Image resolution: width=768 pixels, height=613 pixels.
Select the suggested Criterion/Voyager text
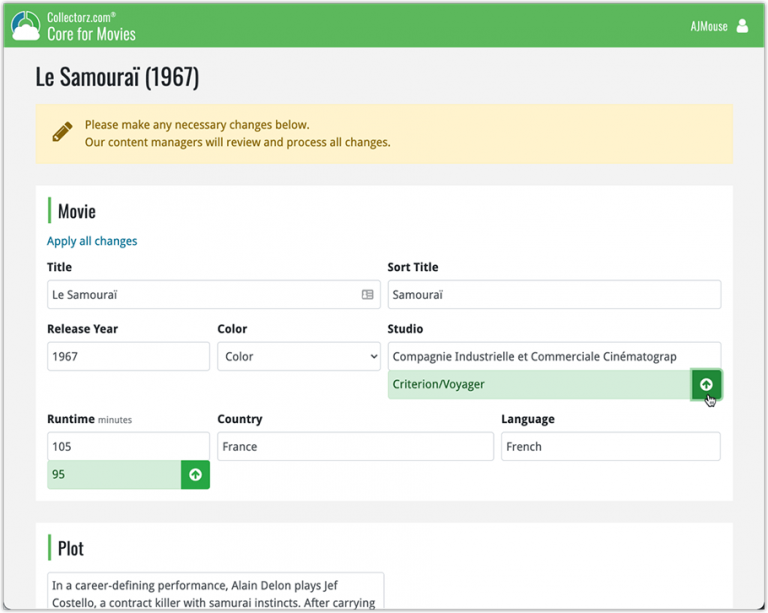point(438,384)
